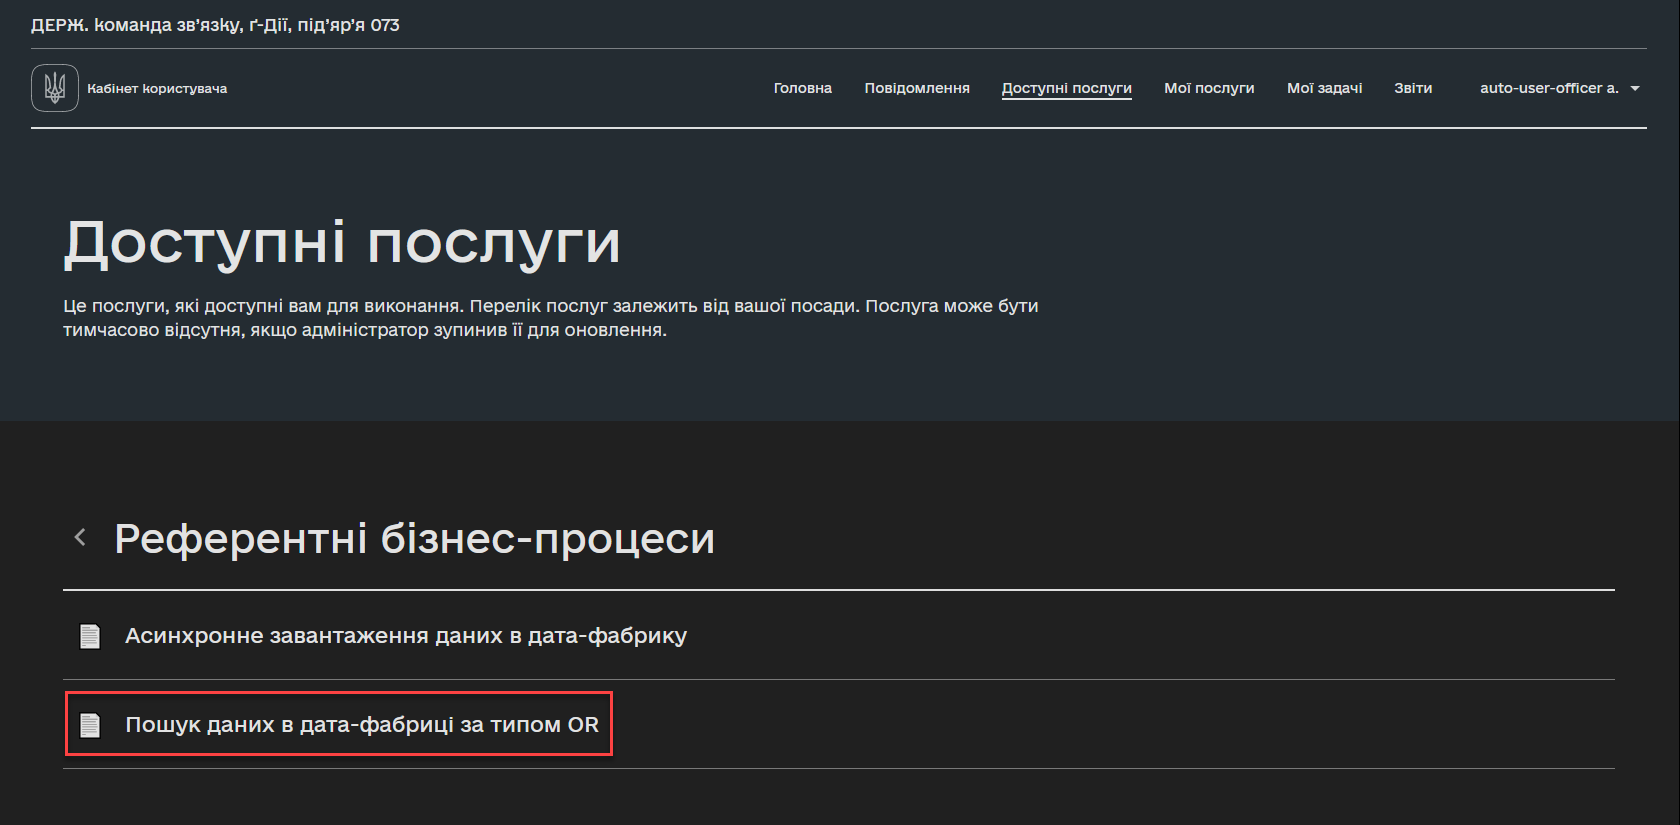This screenshot has height=825, width=1680.
Task: Click document icon for 'Асинхронне завантаження' service
Action: point(90,636)
